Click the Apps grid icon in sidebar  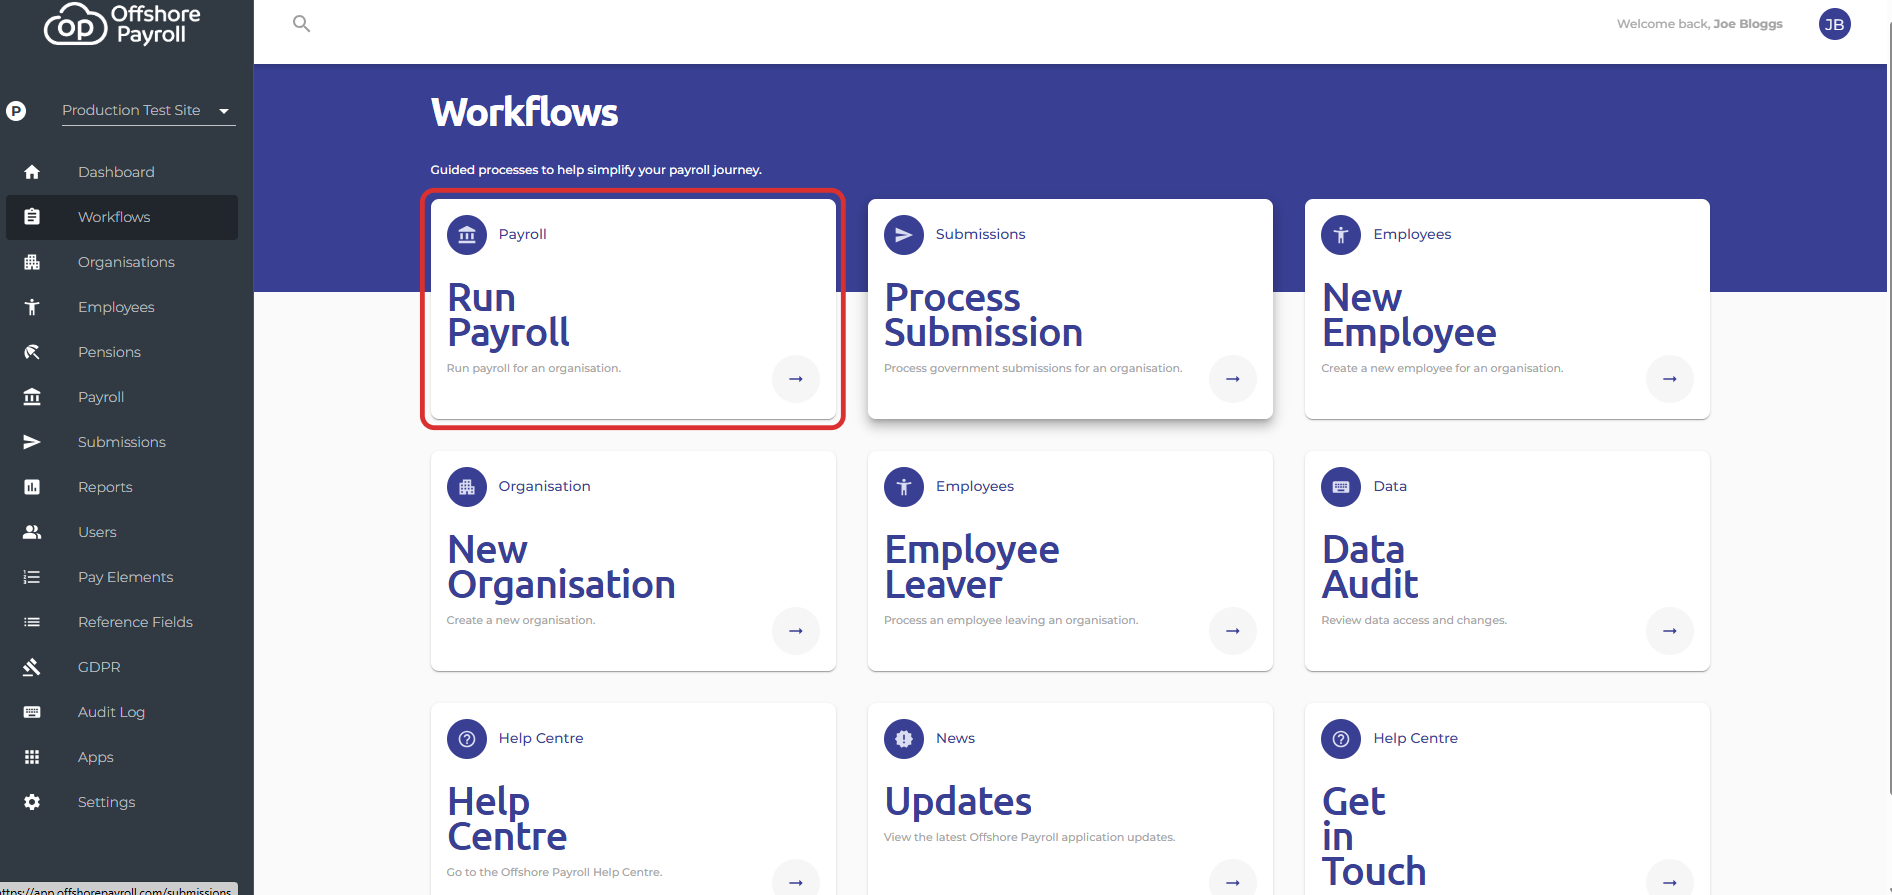[32, 757]
